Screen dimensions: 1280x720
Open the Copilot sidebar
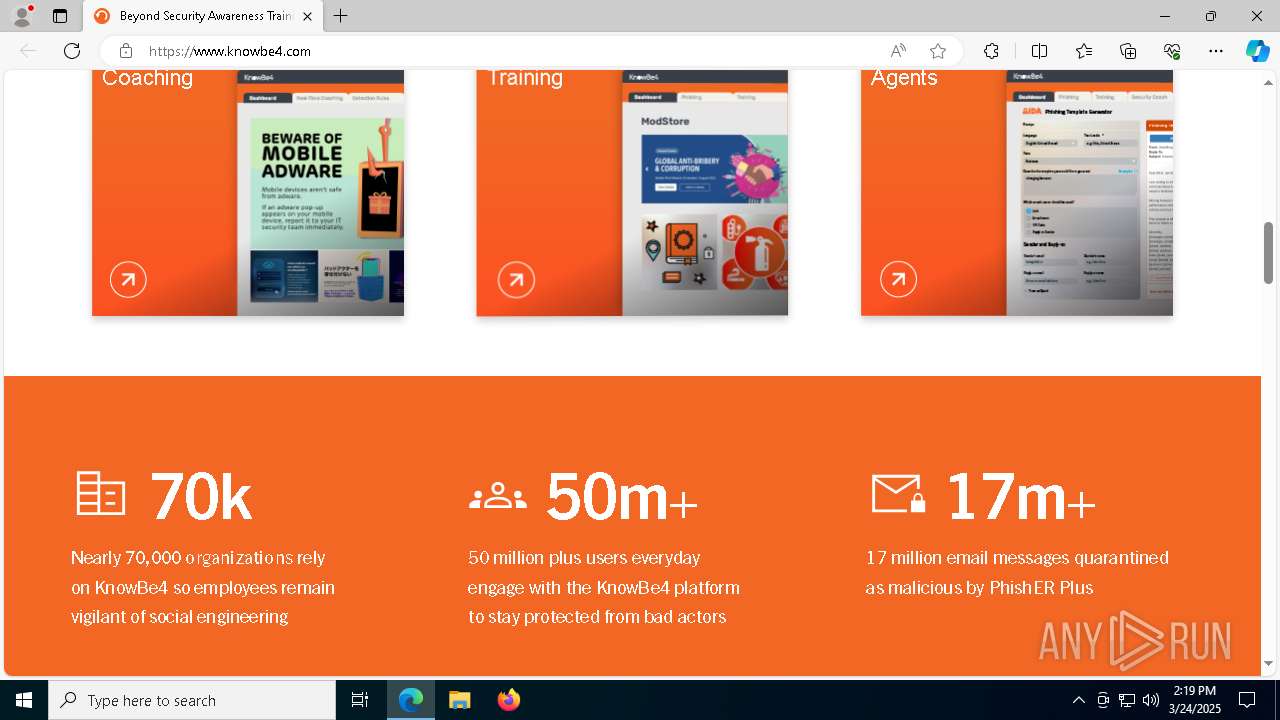[x=1257, y=51]
